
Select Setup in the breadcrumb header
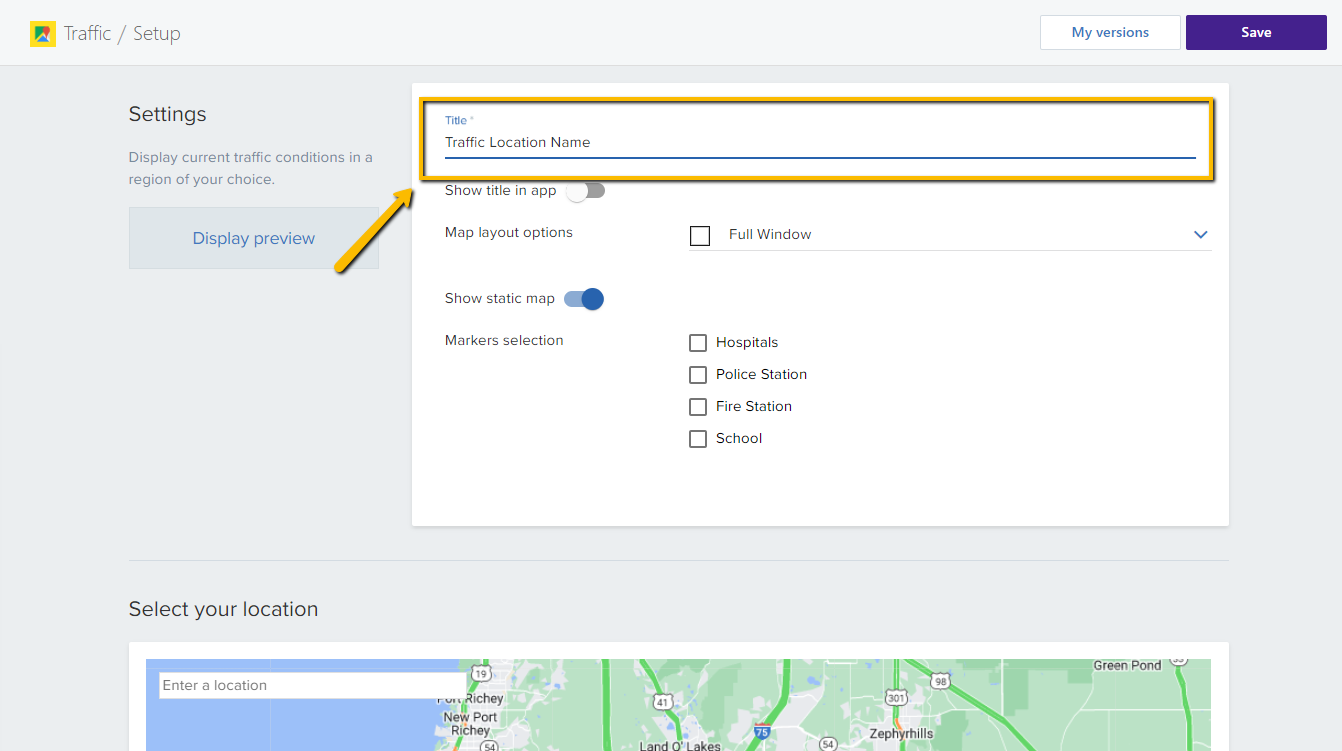coord(157,34)
